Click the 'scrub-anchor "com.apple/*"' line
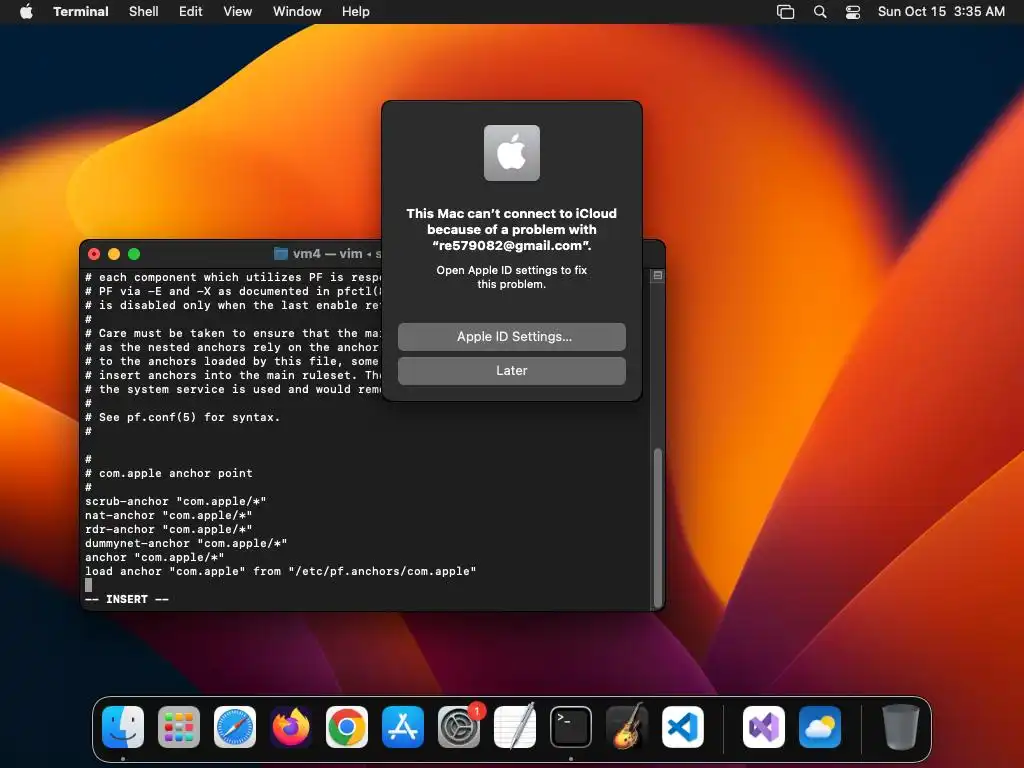The height and width of the screenshot is (768, 1024). pyautogui.click(x=176, y=502)
